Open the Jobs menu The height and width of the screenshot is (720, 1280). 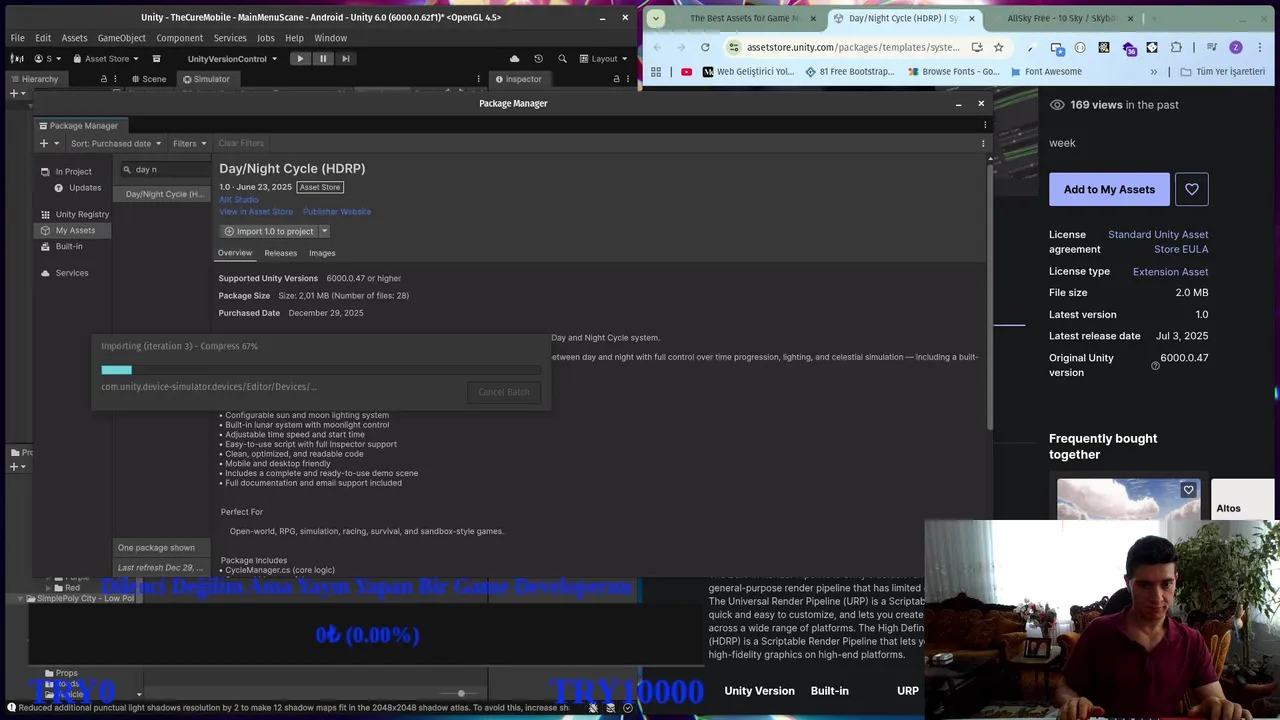(265, 38)
